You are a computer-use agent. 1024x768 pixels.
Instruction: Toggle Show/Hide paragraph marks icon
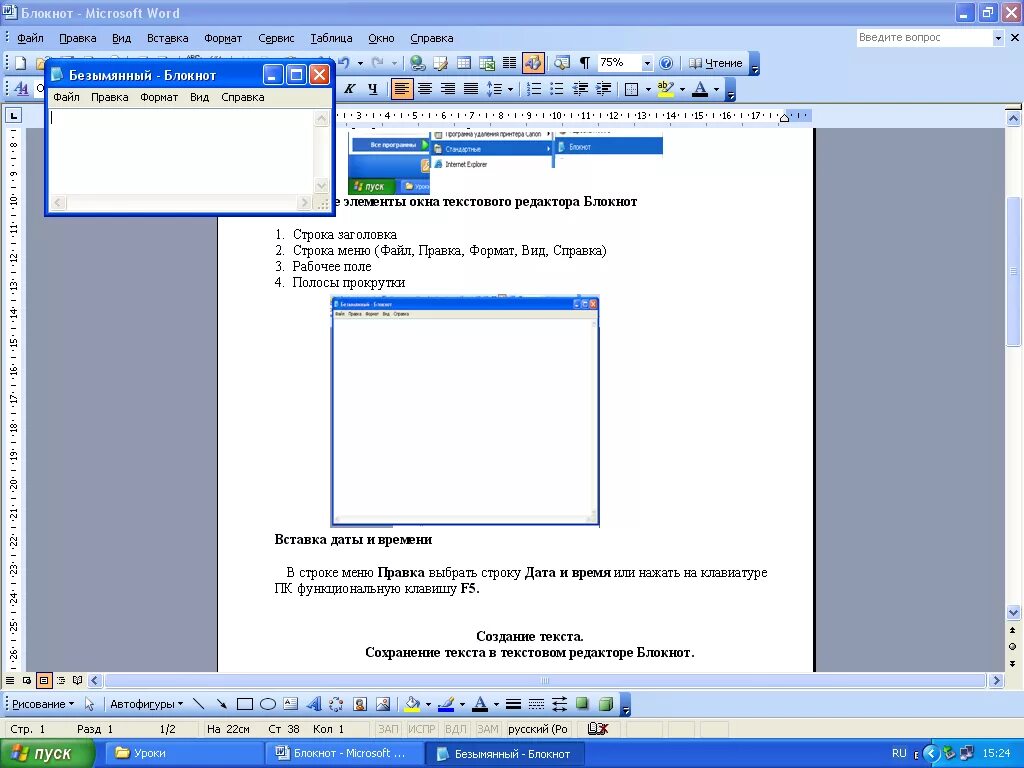584,63
